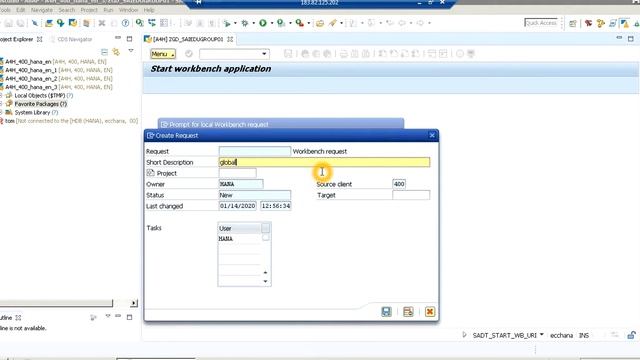Open the Navigate menu

(42, 10)
